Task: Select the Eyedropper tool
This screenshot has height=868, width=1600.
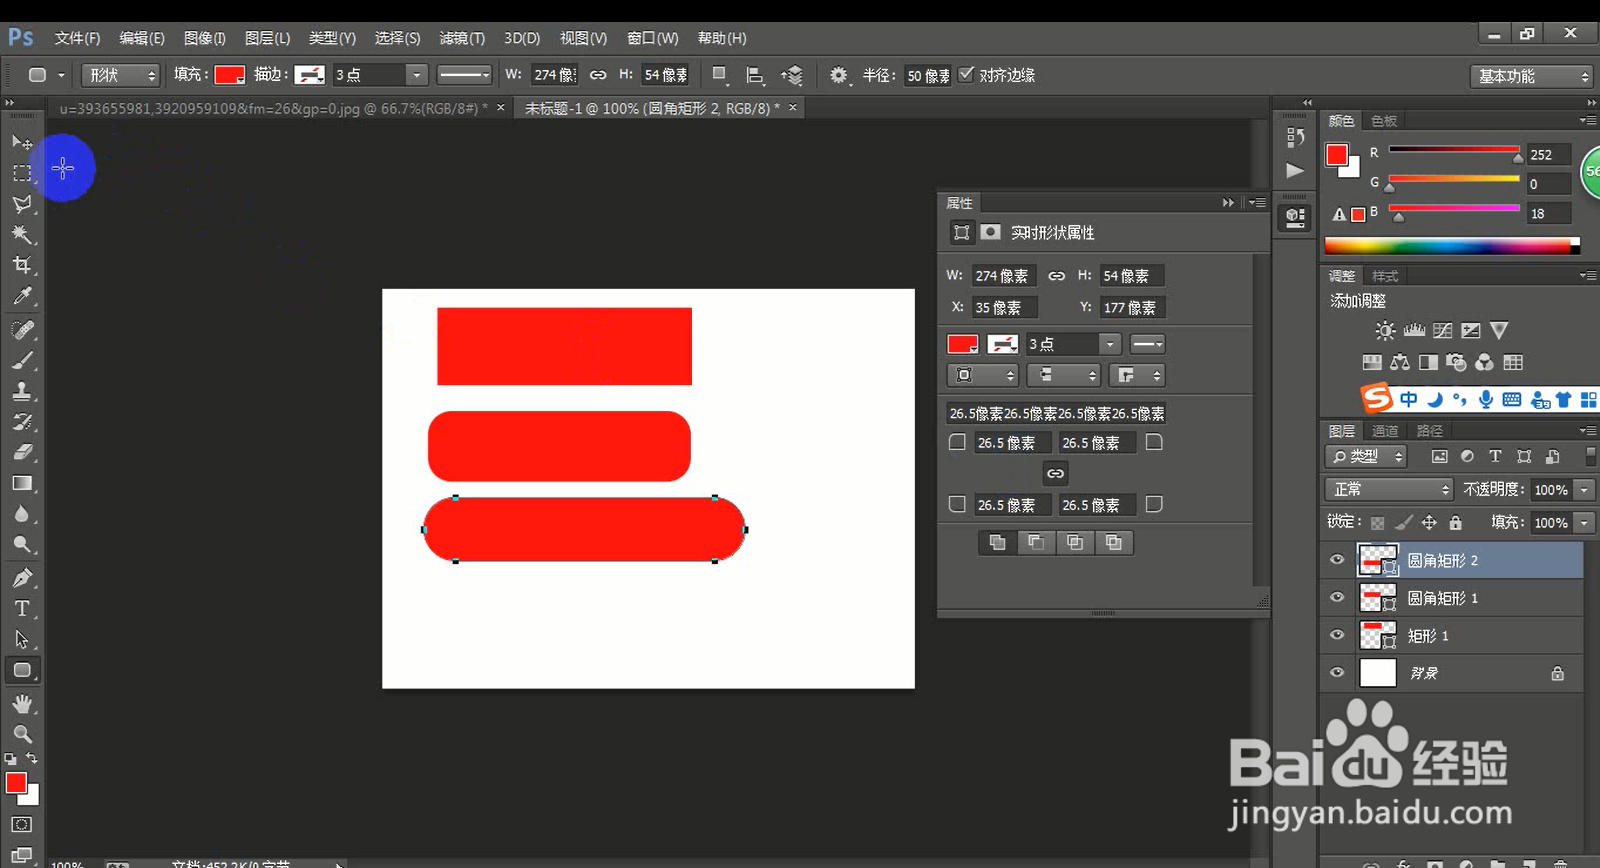Action: (22, 296)
